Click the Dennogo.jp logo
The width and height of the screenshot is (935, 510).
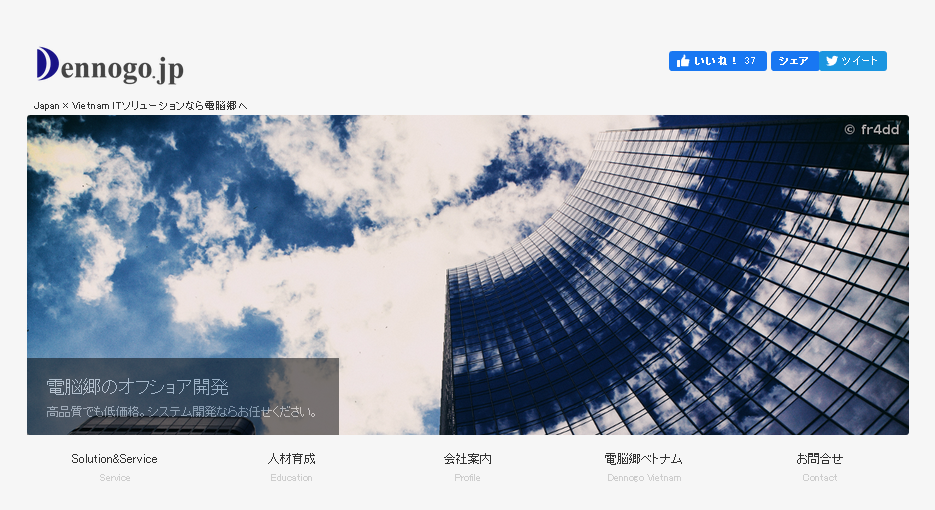(110, 66)
